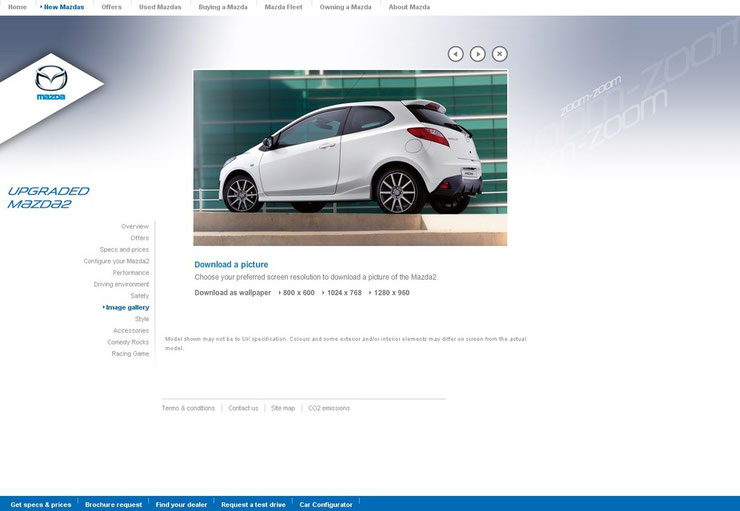Open Configure your Mazda2 page
Viewport: 740px width, 511px height.
coord(116,261)
